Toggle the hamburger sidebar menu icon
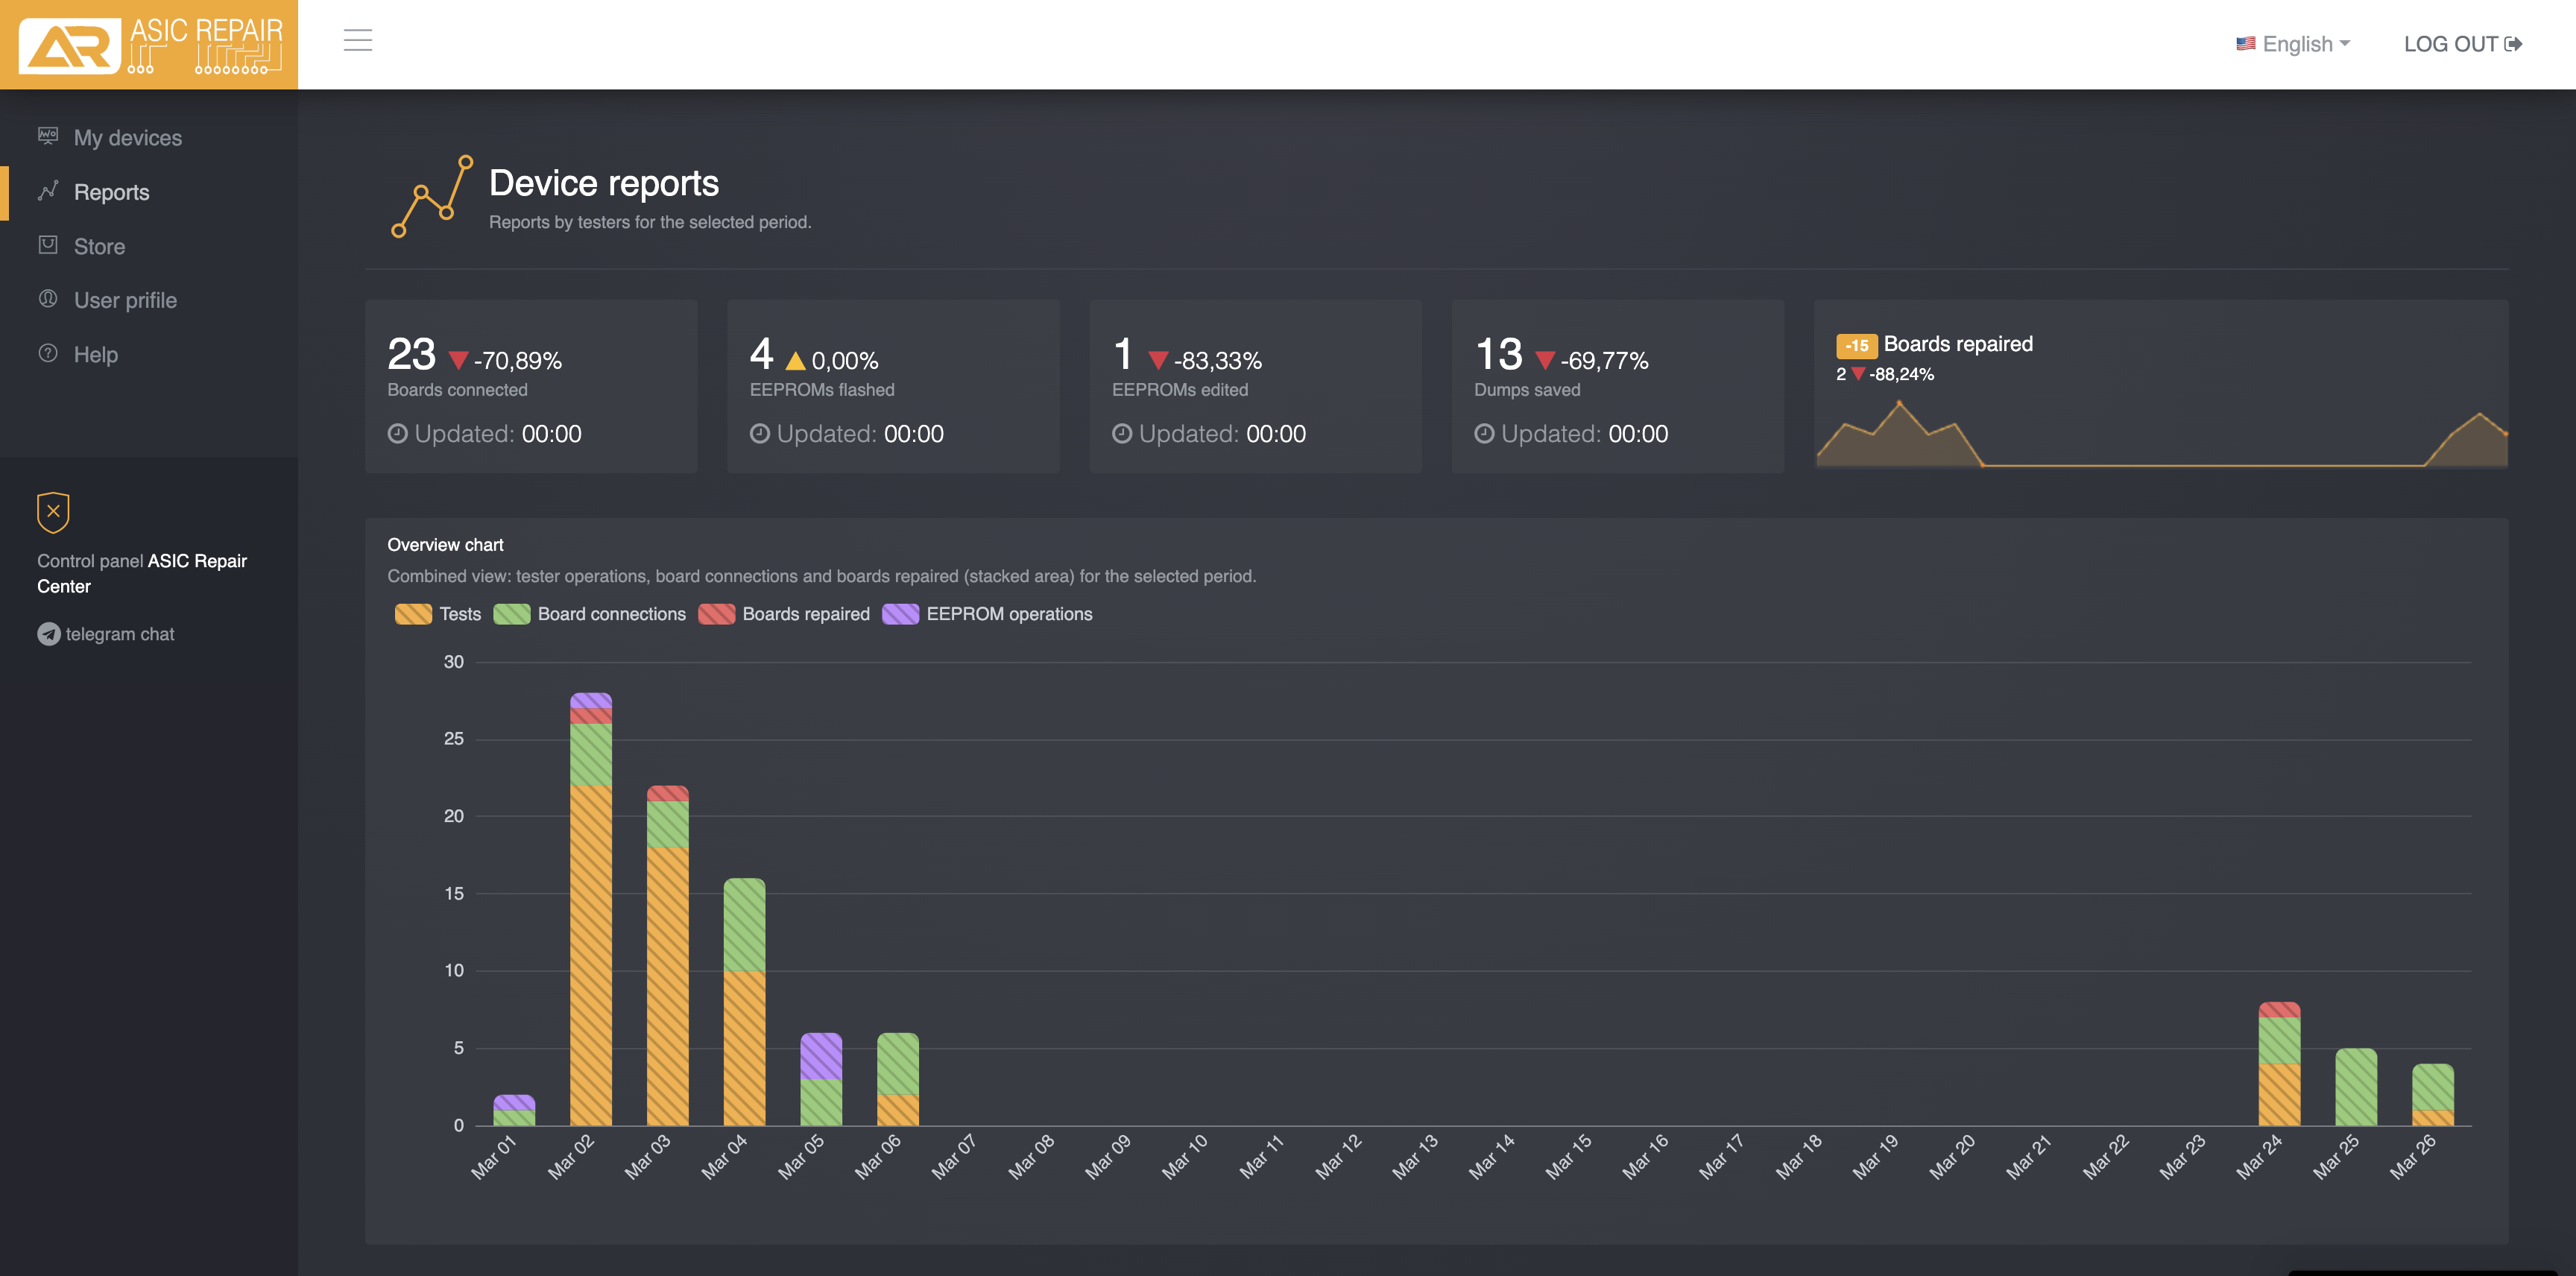2576x1276 pixels. 358,40
